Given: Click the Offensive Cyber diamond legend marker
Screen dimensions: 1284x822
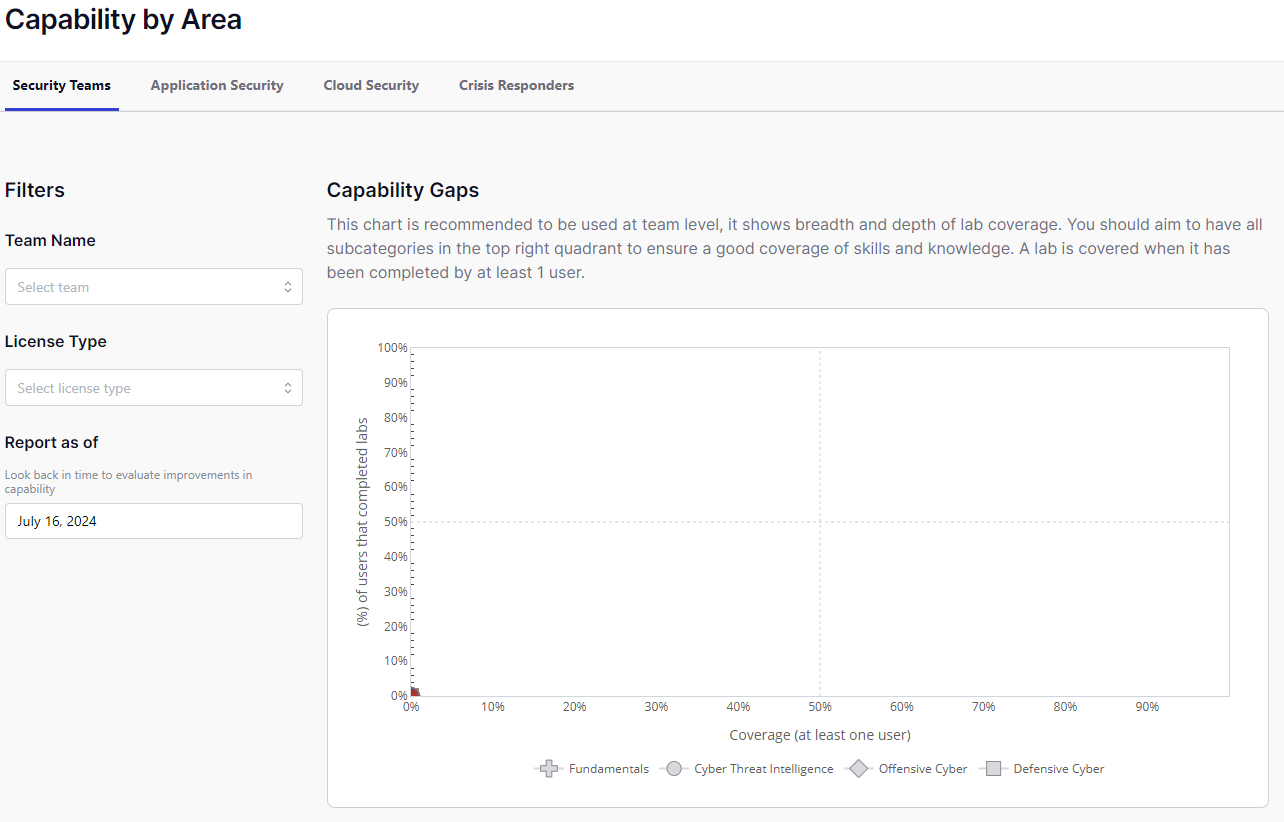Looking at the screenshot, I should point(858,769).
